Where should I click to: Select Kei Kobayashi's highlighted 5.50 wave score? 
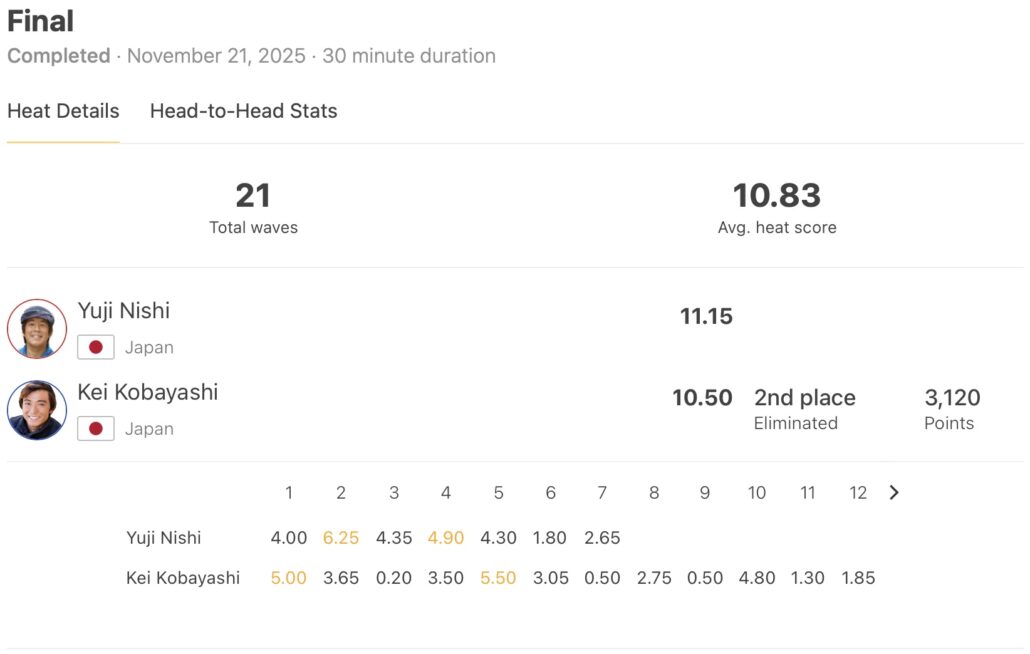498,578
